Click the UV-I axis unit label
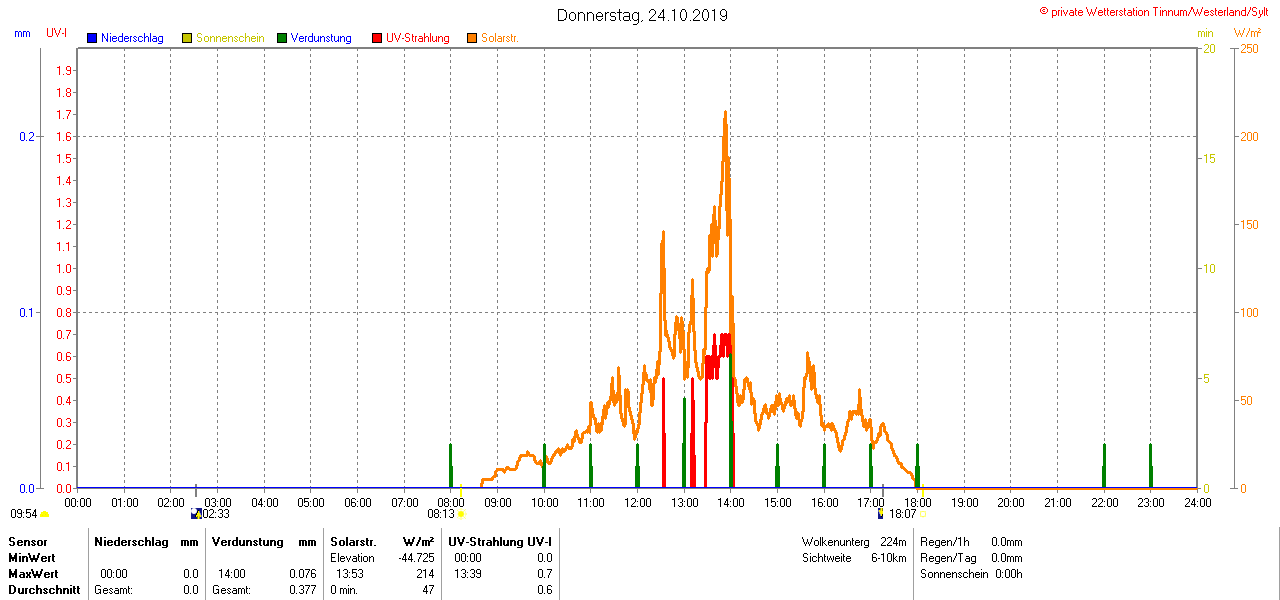 tap(57, 33)
